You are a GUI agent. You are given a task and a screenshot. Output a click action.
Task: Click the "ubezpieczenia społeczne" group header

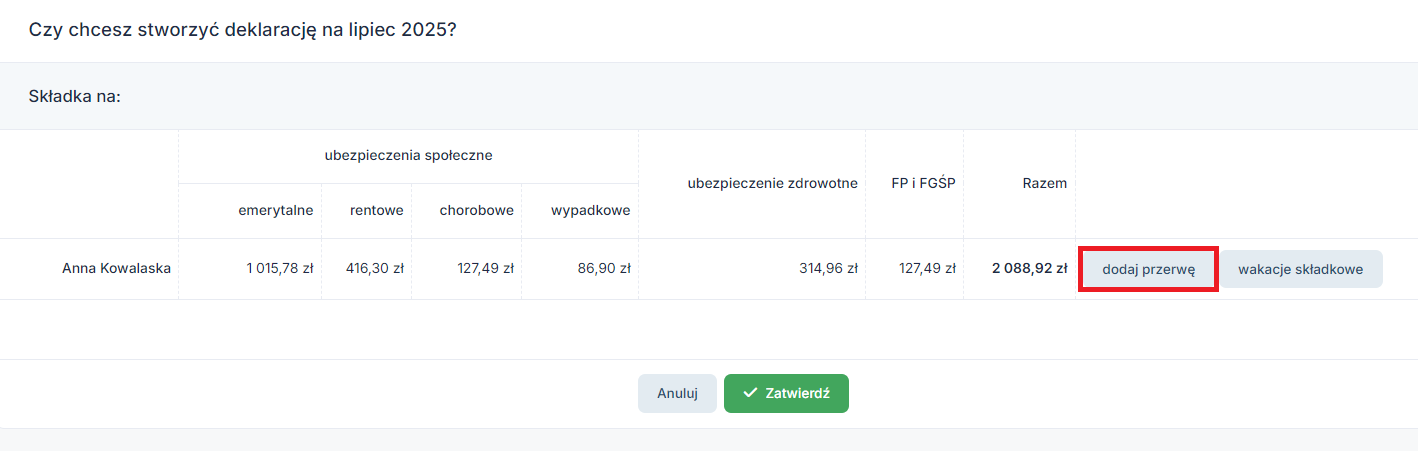(x=409, y=155)
